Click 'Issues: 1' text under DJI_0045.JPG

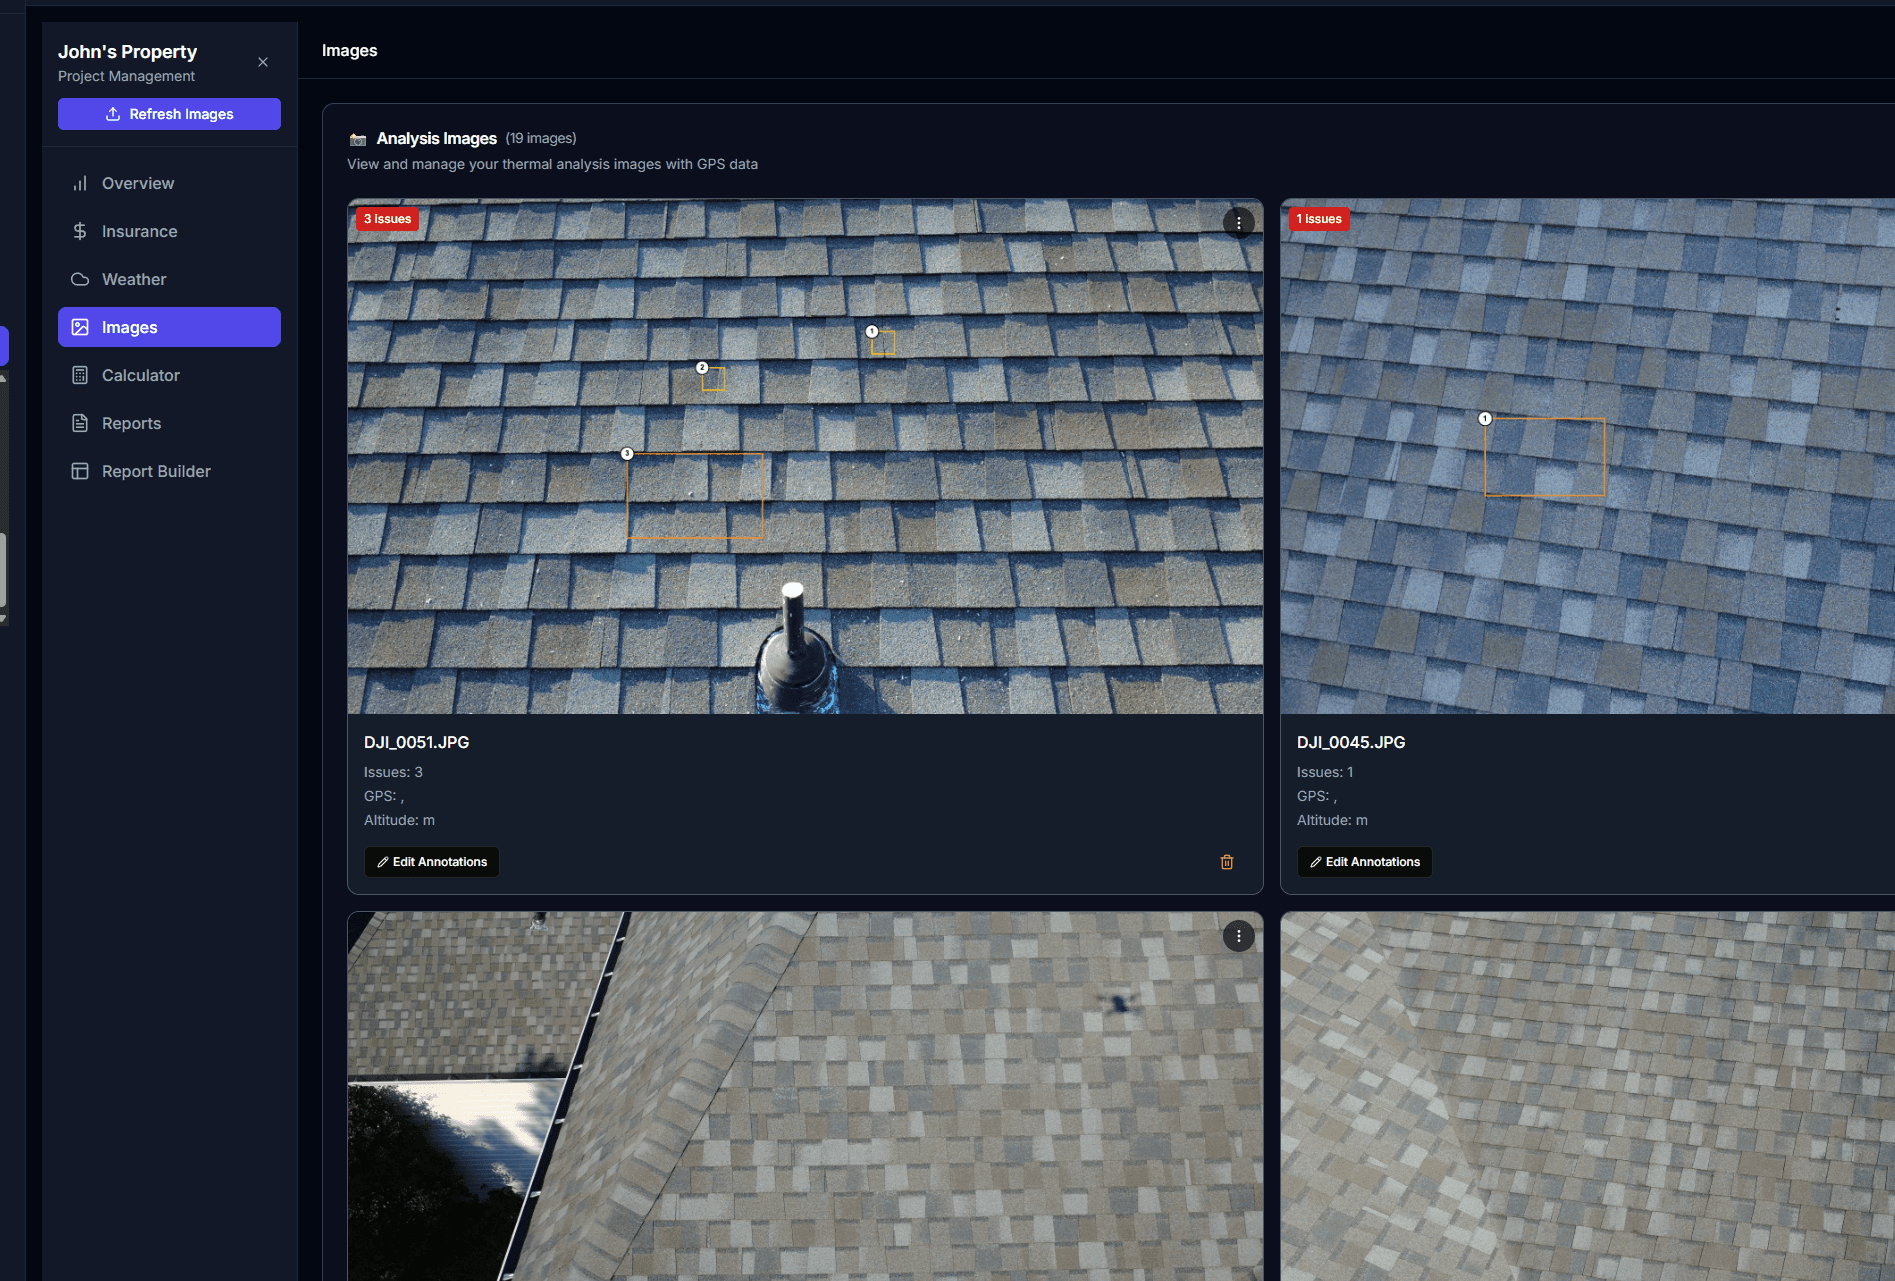pyautogui.click(x=1325, y=772)
